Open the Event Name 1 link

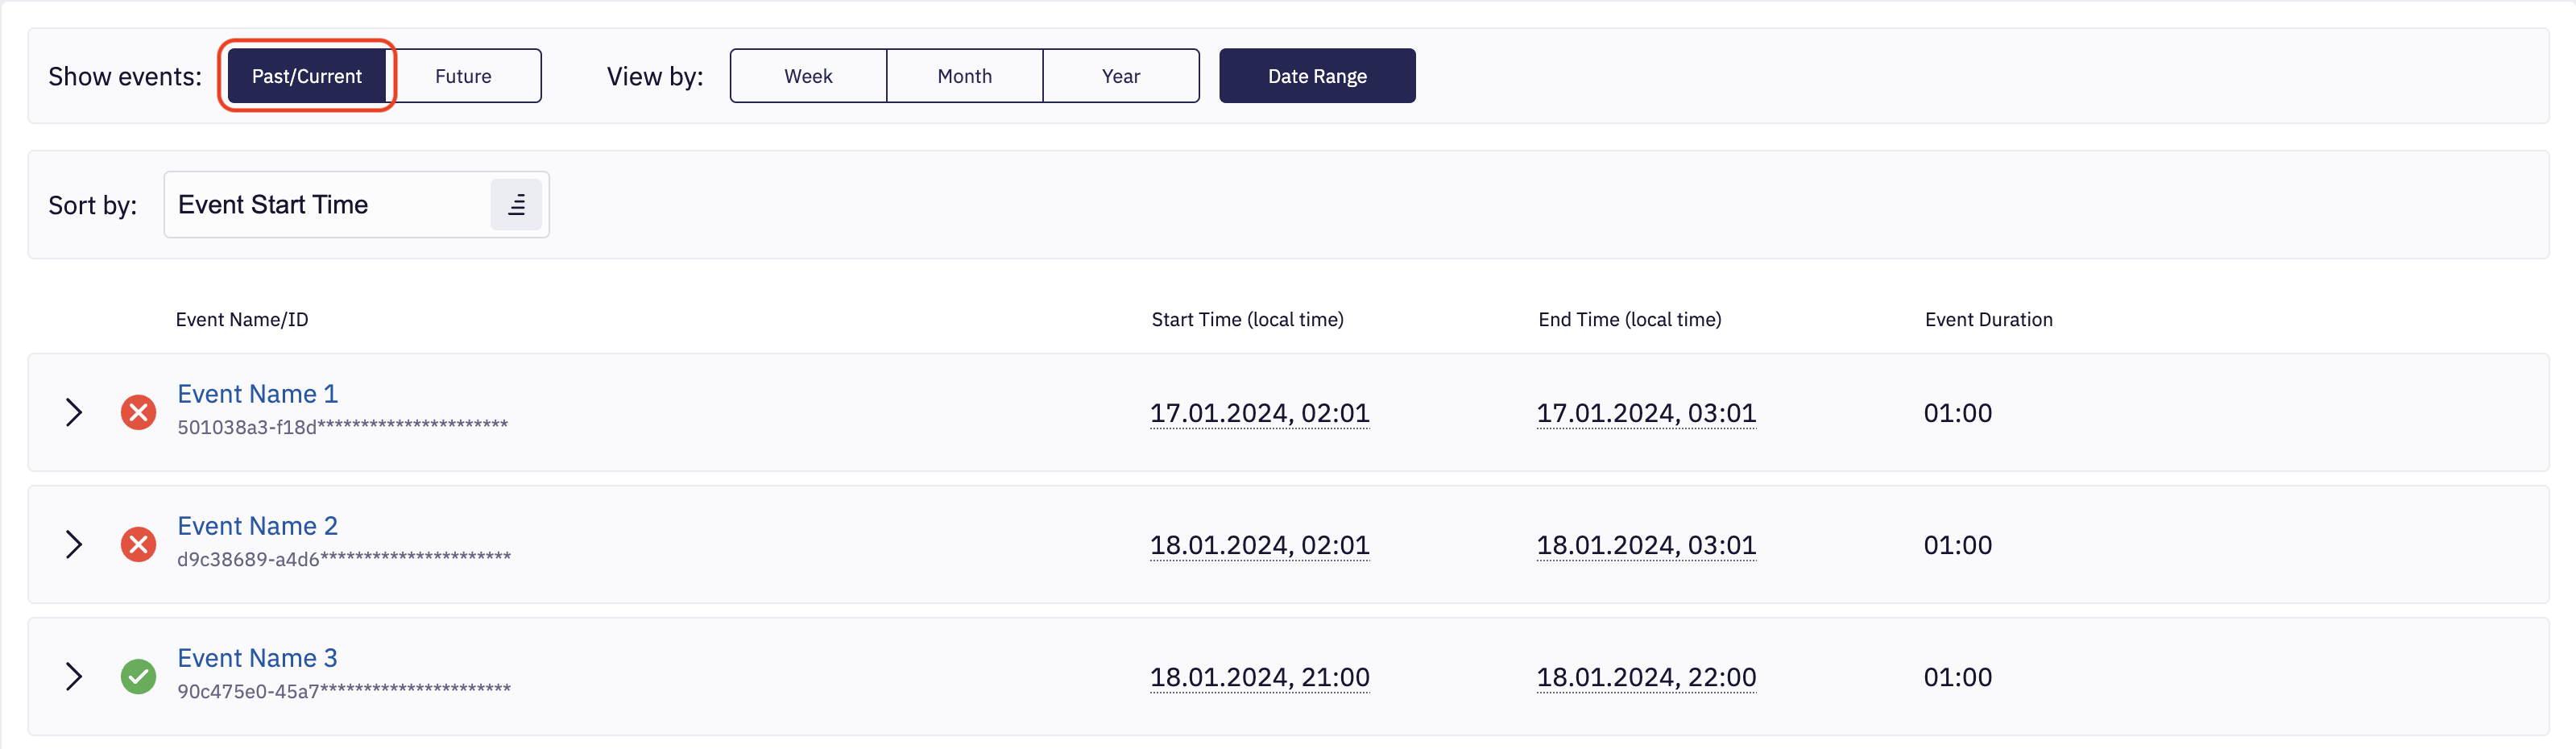[257, 394]
